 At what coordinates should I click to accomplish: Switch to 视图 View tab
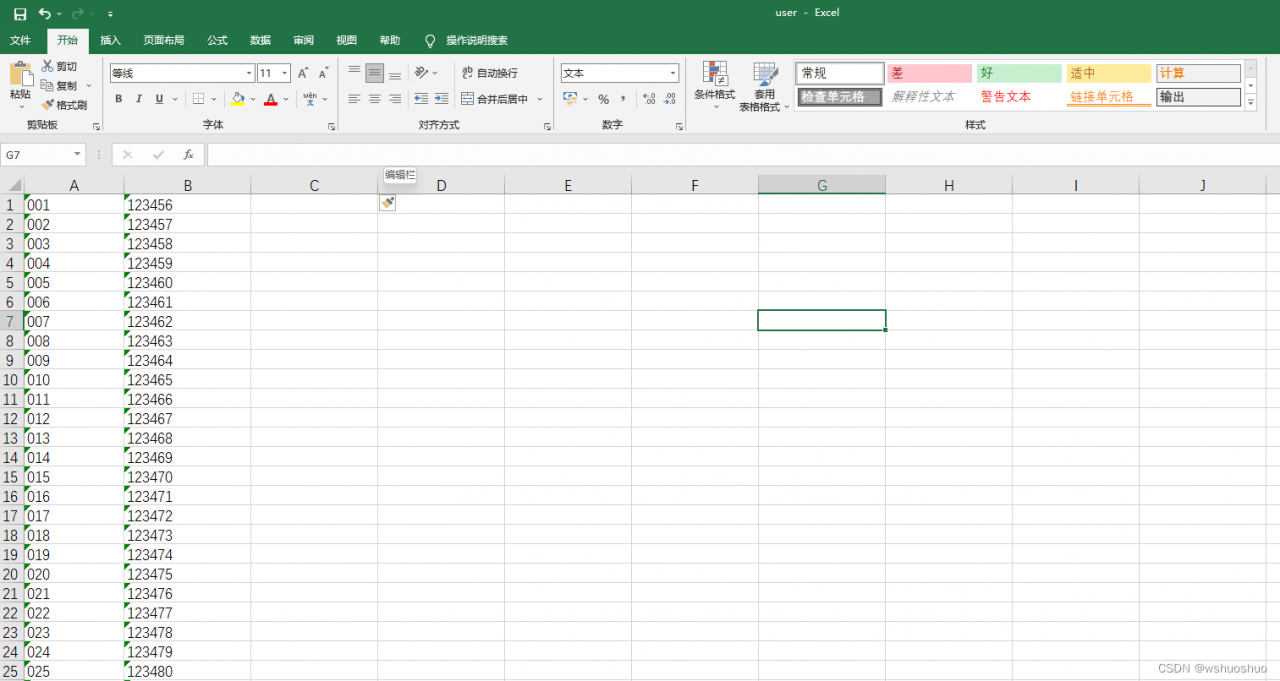point(346,40)
